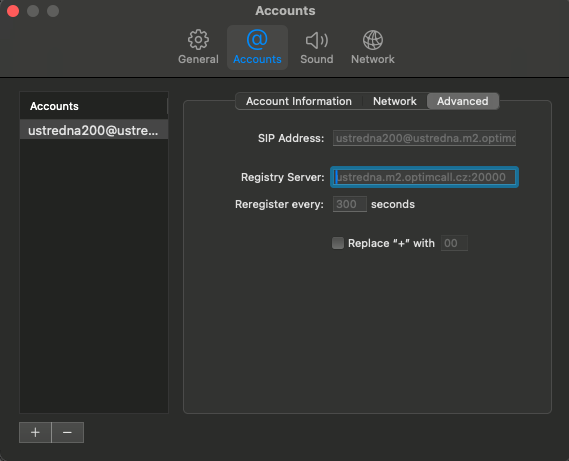Minimize the Accounts window
The width and height of the screenshot is (569, 461).
33,11
